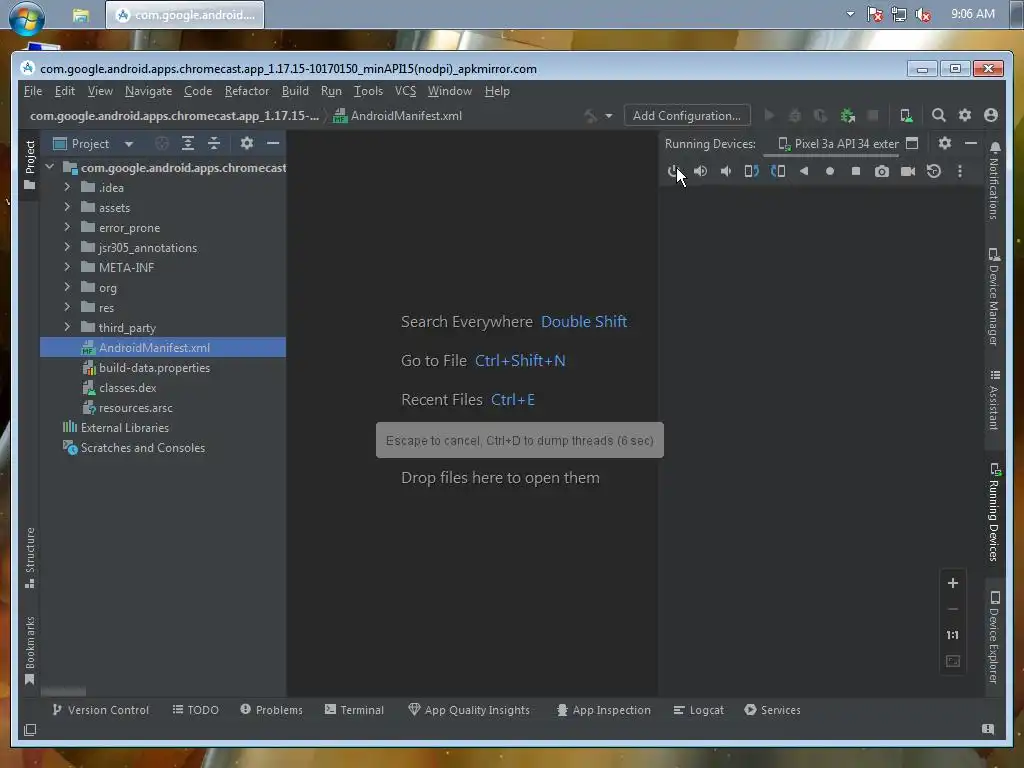
Task: Open Search Everywhere magnifier
Action: point(938,116)
